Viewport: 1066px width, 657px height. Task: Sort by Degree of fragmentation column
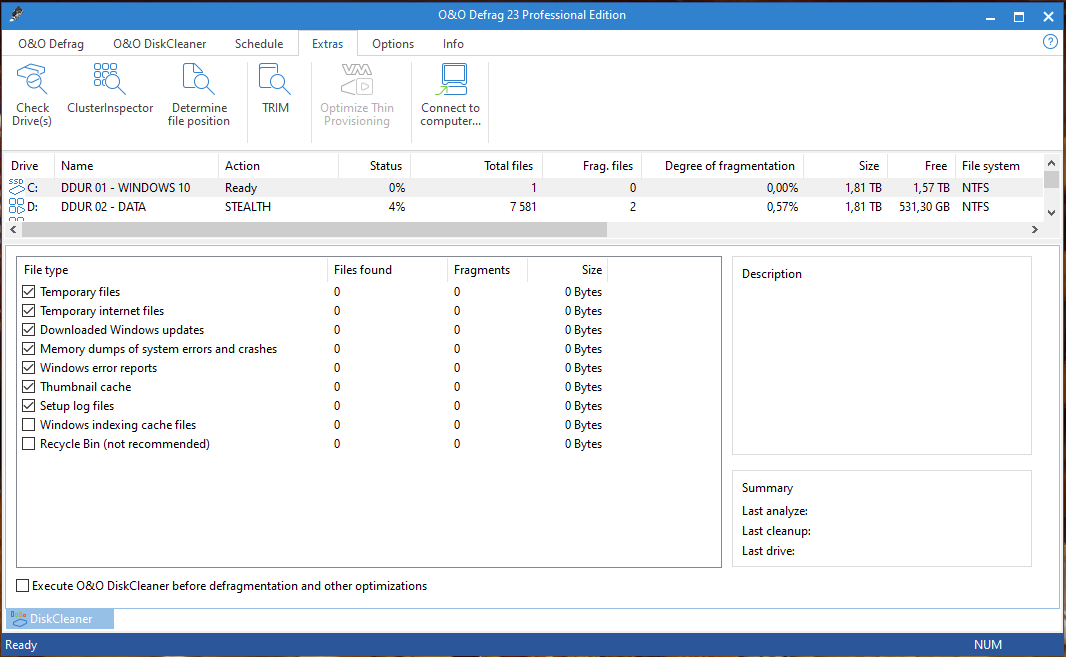click(729, 166)
